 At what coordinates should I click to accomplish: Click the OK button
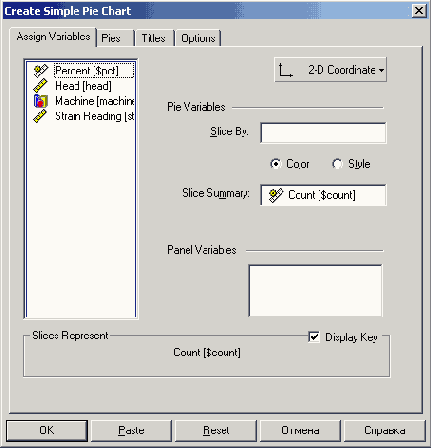pos(47,430)
